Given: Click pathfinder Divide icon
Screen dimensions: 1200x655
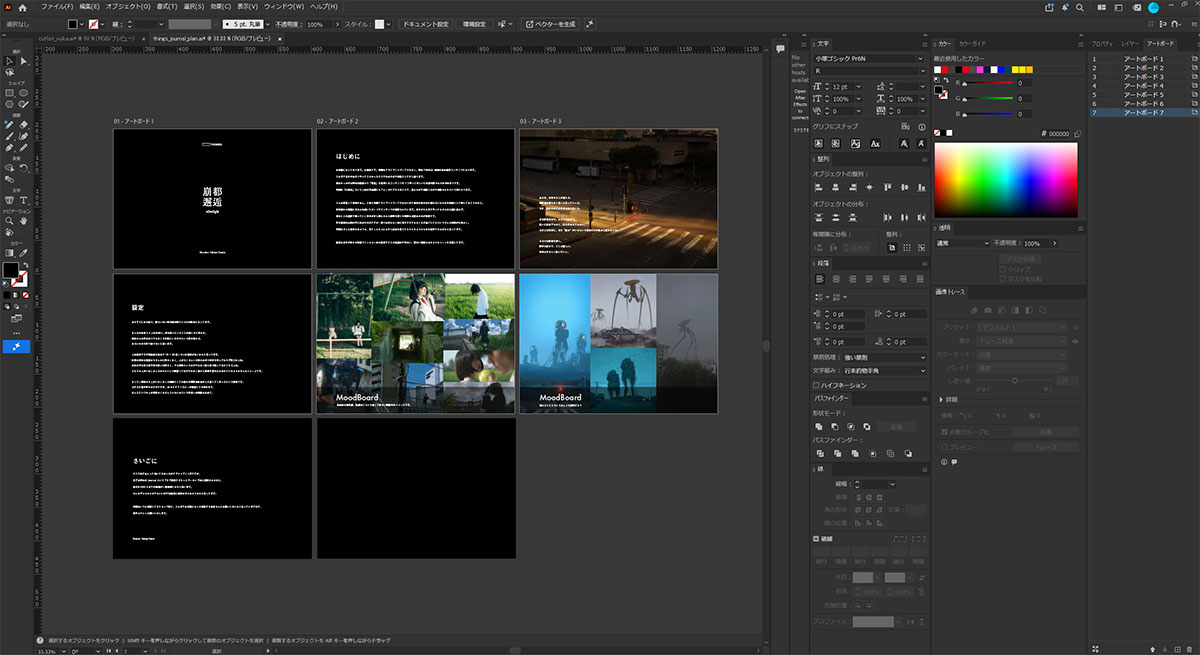Looking at the screenshot, I should point(820,453).
